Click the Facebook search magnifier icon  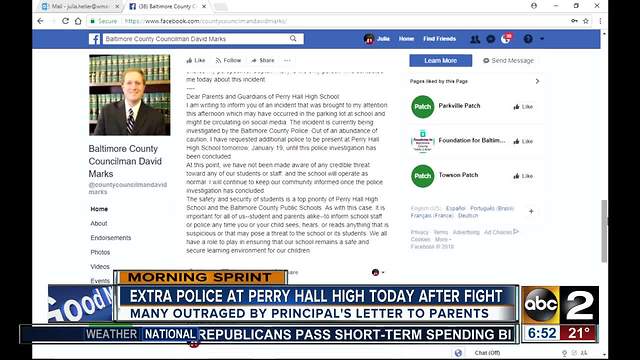tap(293, 38)
